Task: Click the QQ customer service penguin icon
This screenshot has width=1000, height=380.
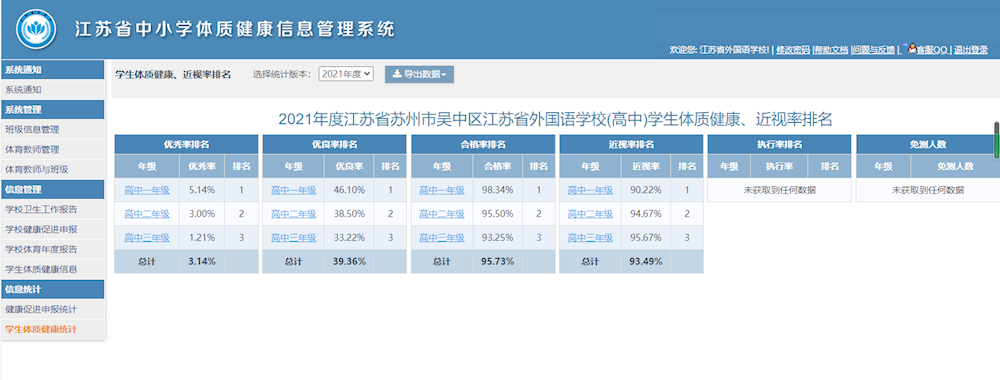Action: (x=912, y=48)
